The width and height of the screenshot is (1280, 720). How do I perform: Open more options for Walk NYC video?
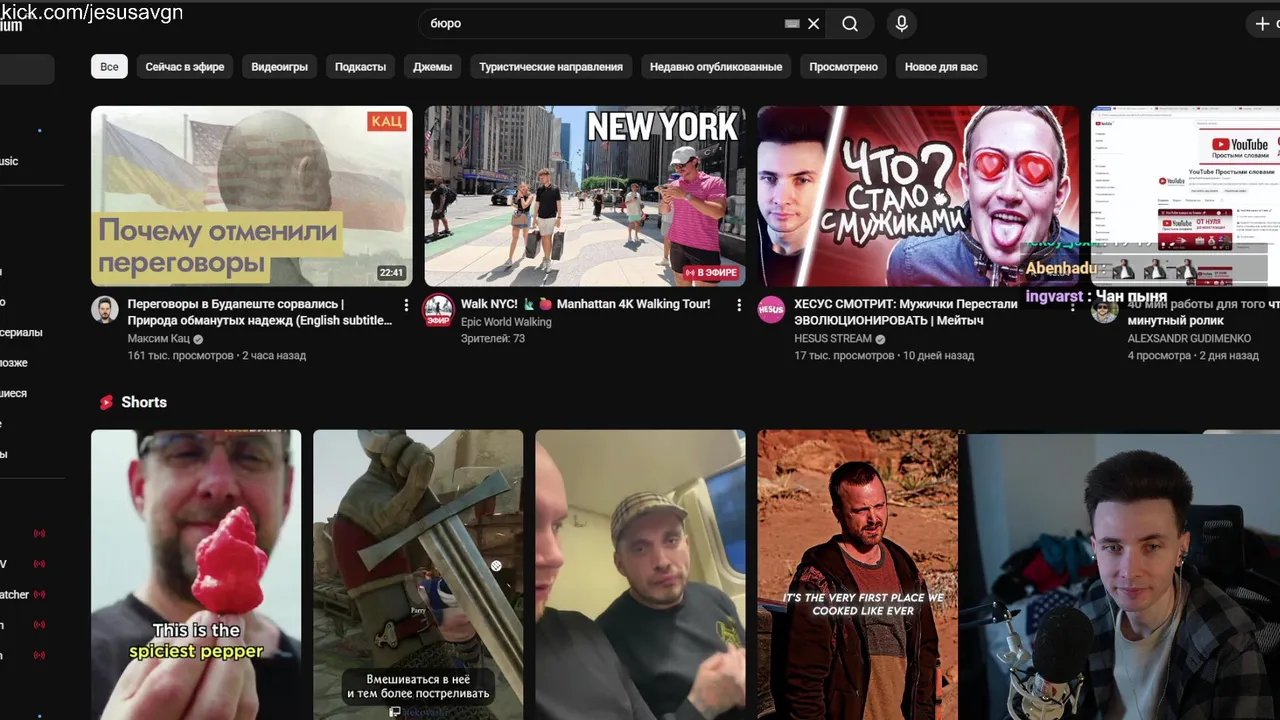[739, 305]
